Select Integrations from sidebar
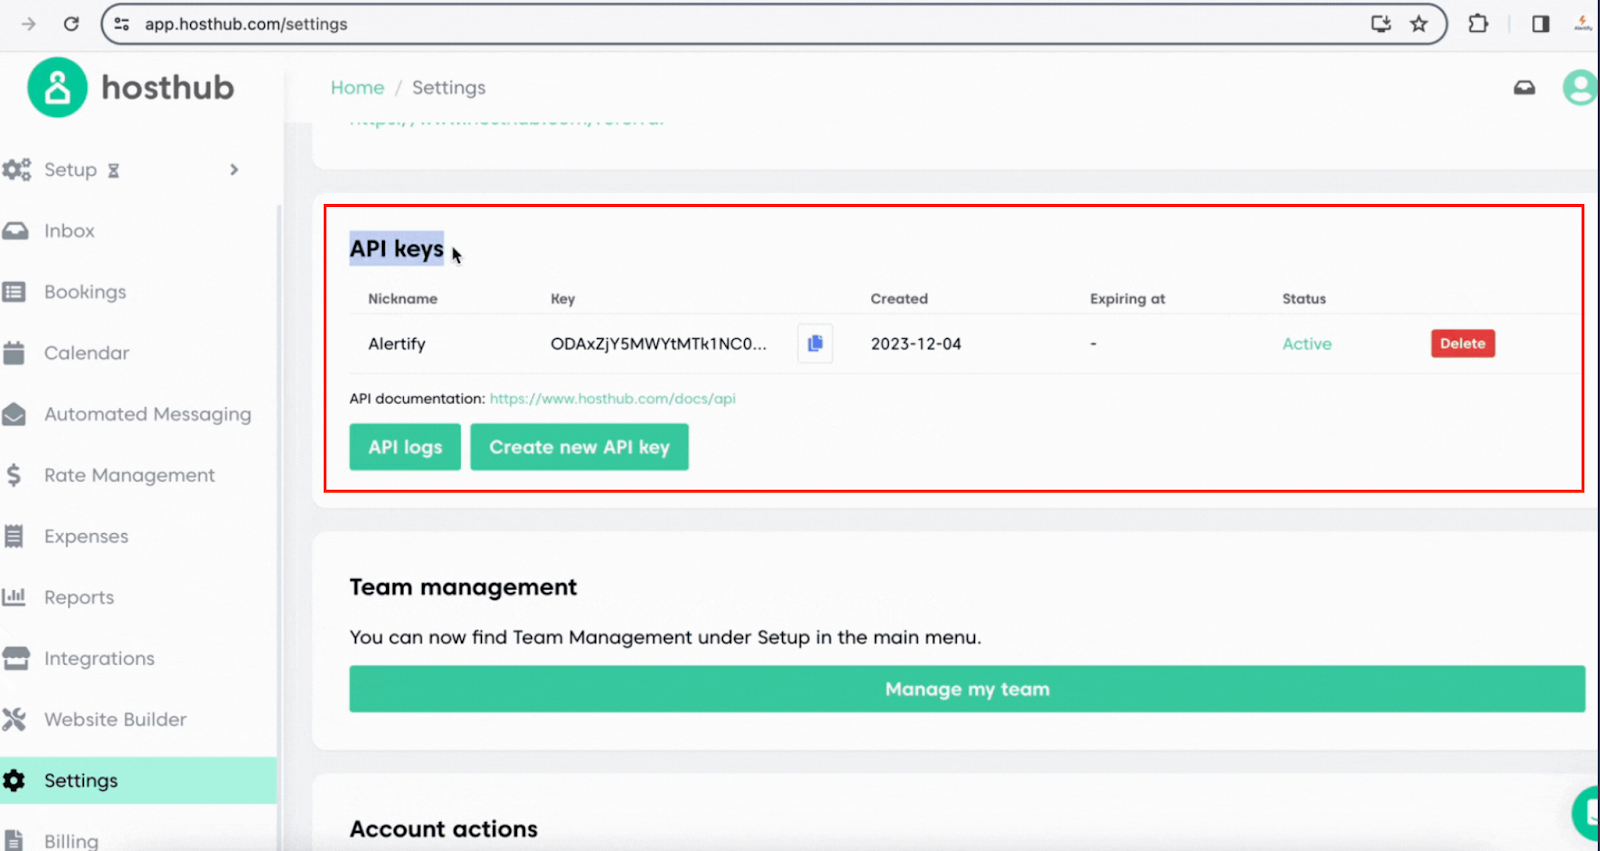1600x851 pixels. (99, 658)
